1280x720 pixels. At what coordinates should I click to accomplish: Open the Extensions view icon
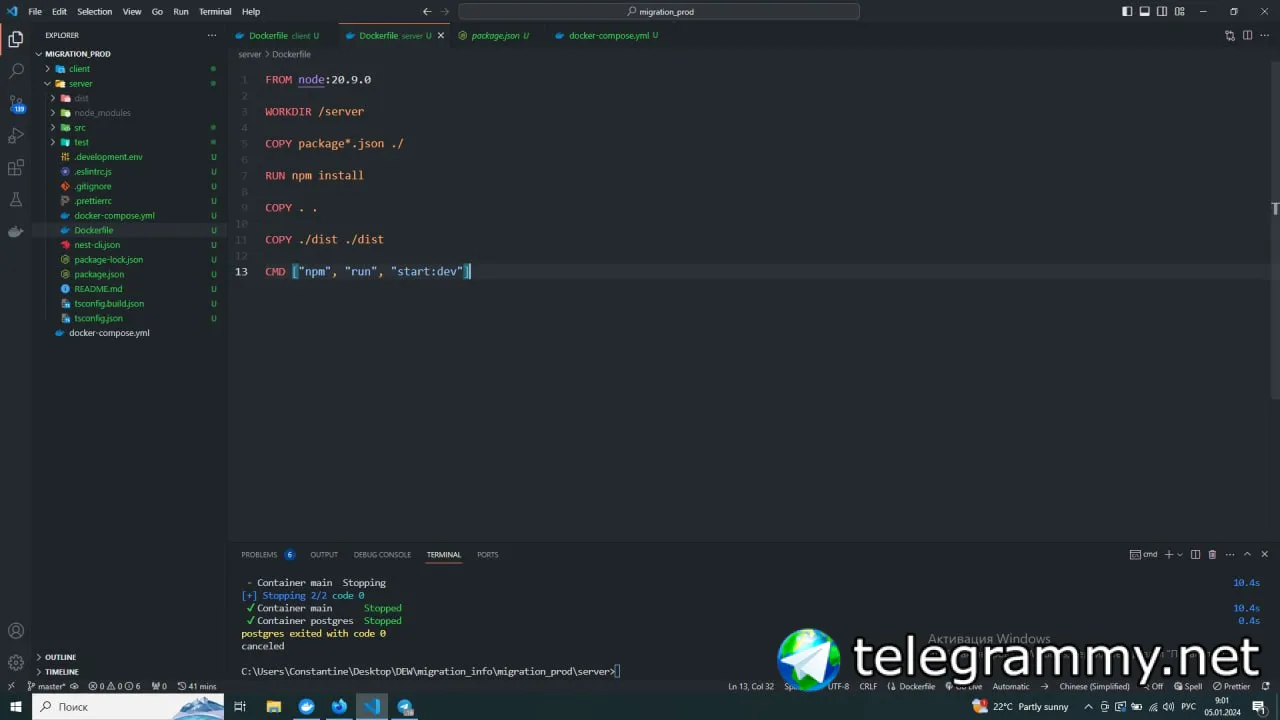tap(16, 168)
